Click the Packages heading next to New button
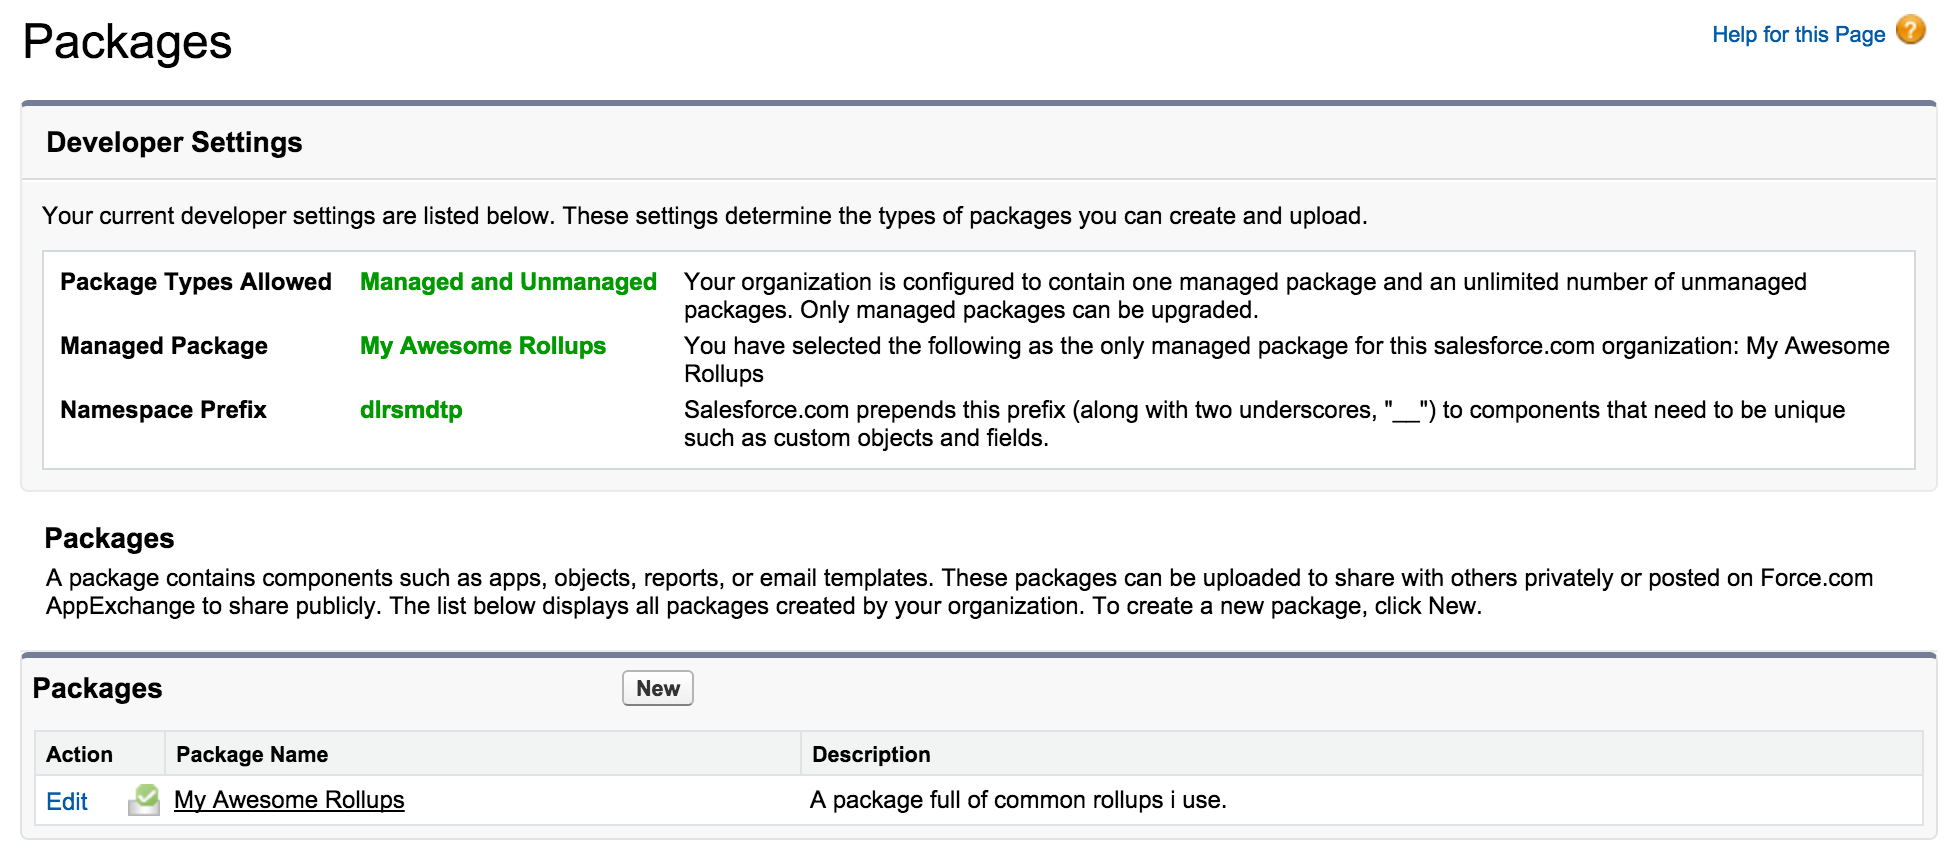Screen dimensions: 1956x854 pos(97,689)
